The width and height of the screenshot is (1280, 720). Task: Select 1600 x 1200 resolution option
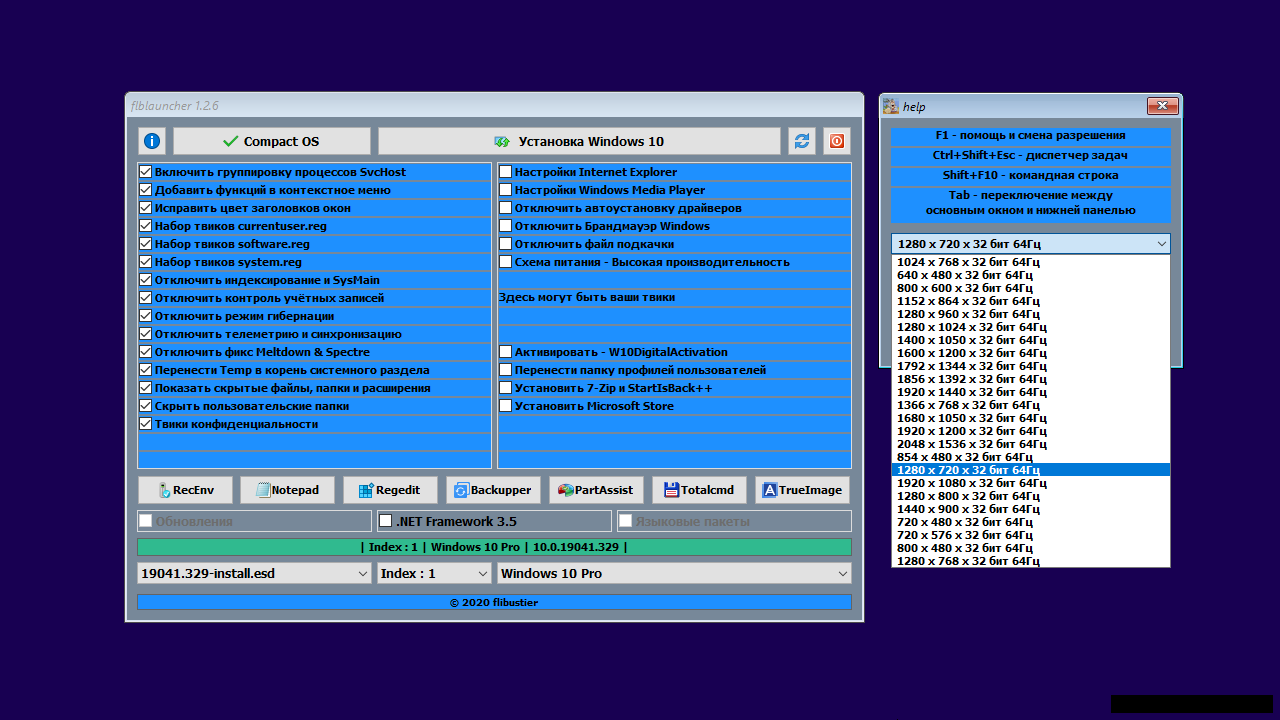1030,353
